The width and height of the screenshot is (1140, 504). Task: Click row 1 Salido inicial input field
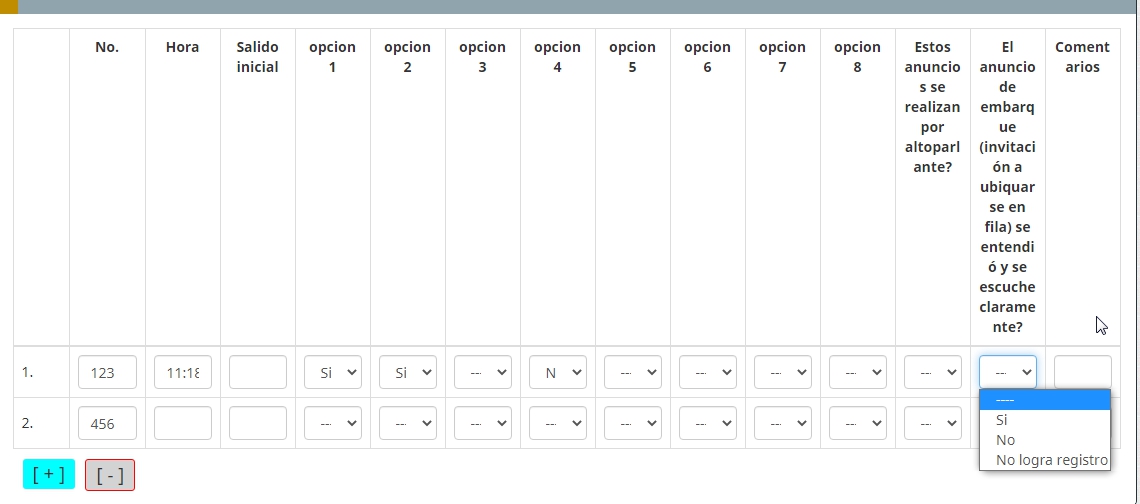point(258,373)
